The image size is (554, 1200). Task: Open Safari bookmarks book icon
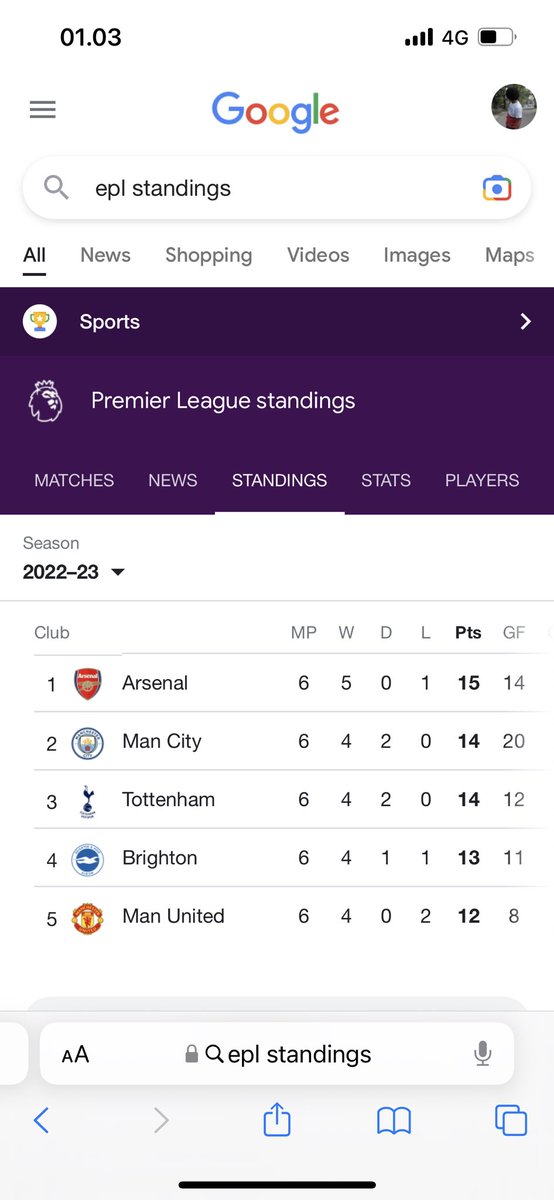pos(394,1121)
